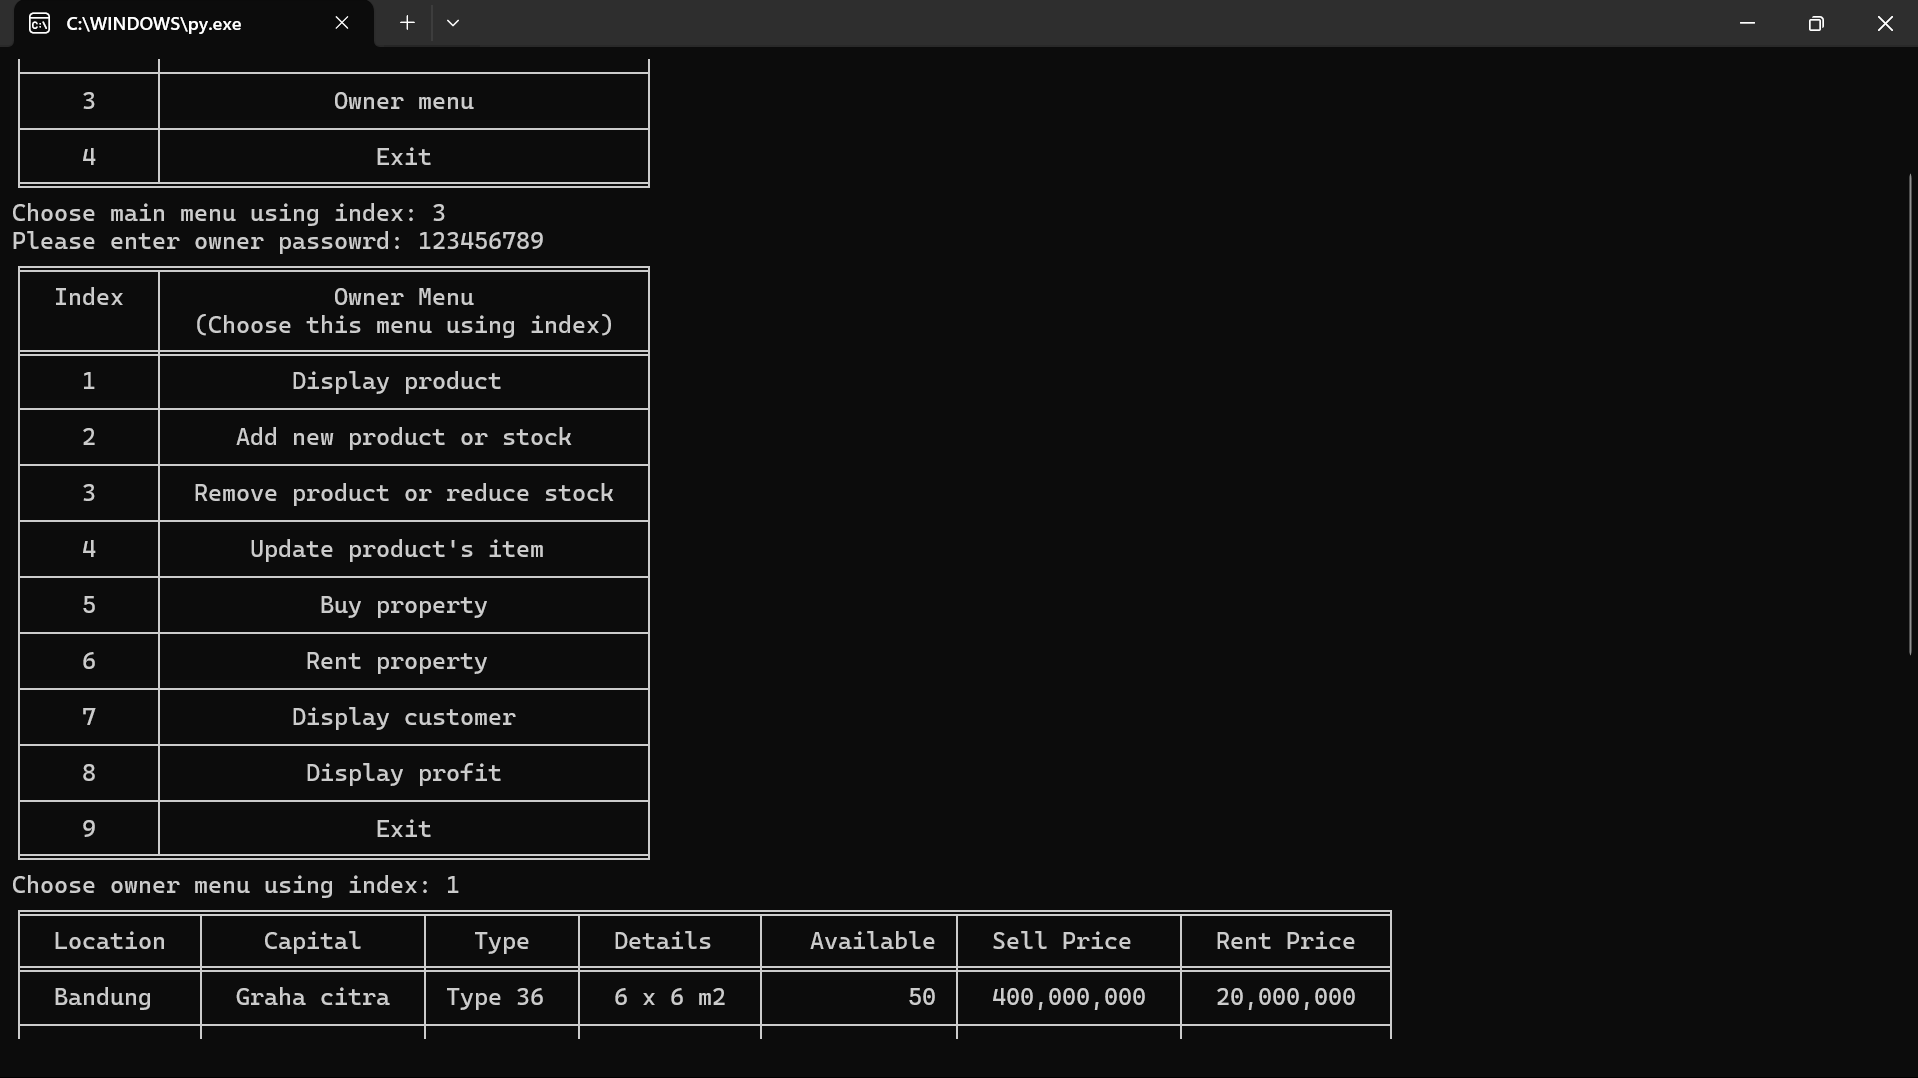Image resolution: width=1918 pixels, height=1078 pixels.
Task: Minimize the terminal window
Action: point(1747,23)
